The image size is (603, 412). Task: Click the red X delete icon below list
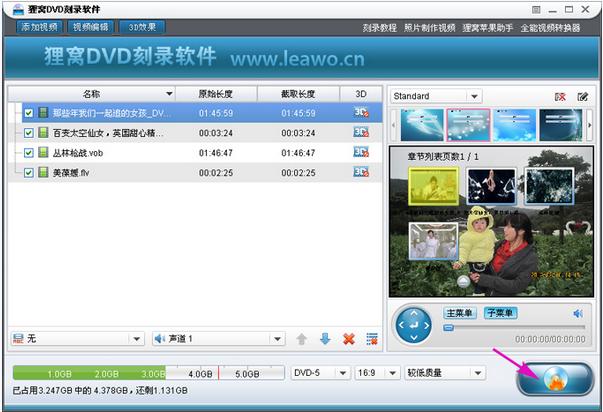click(x=349, y=339)
